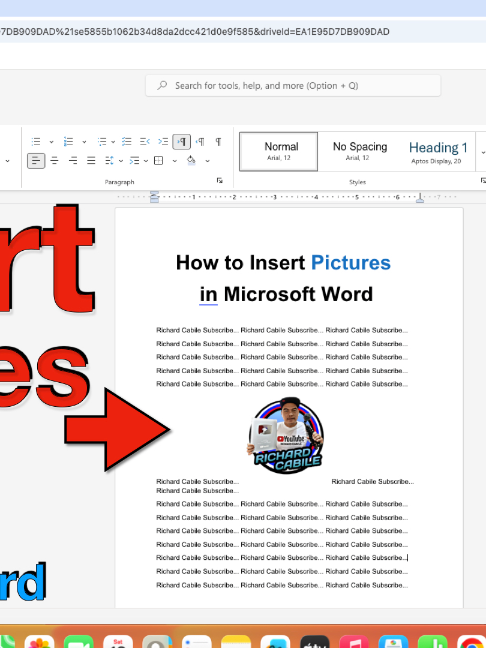The width and height of the screenshot is (486, 648).
Task: Click the Borders icon
Action: pyautogui.click(x=159, y=160)
